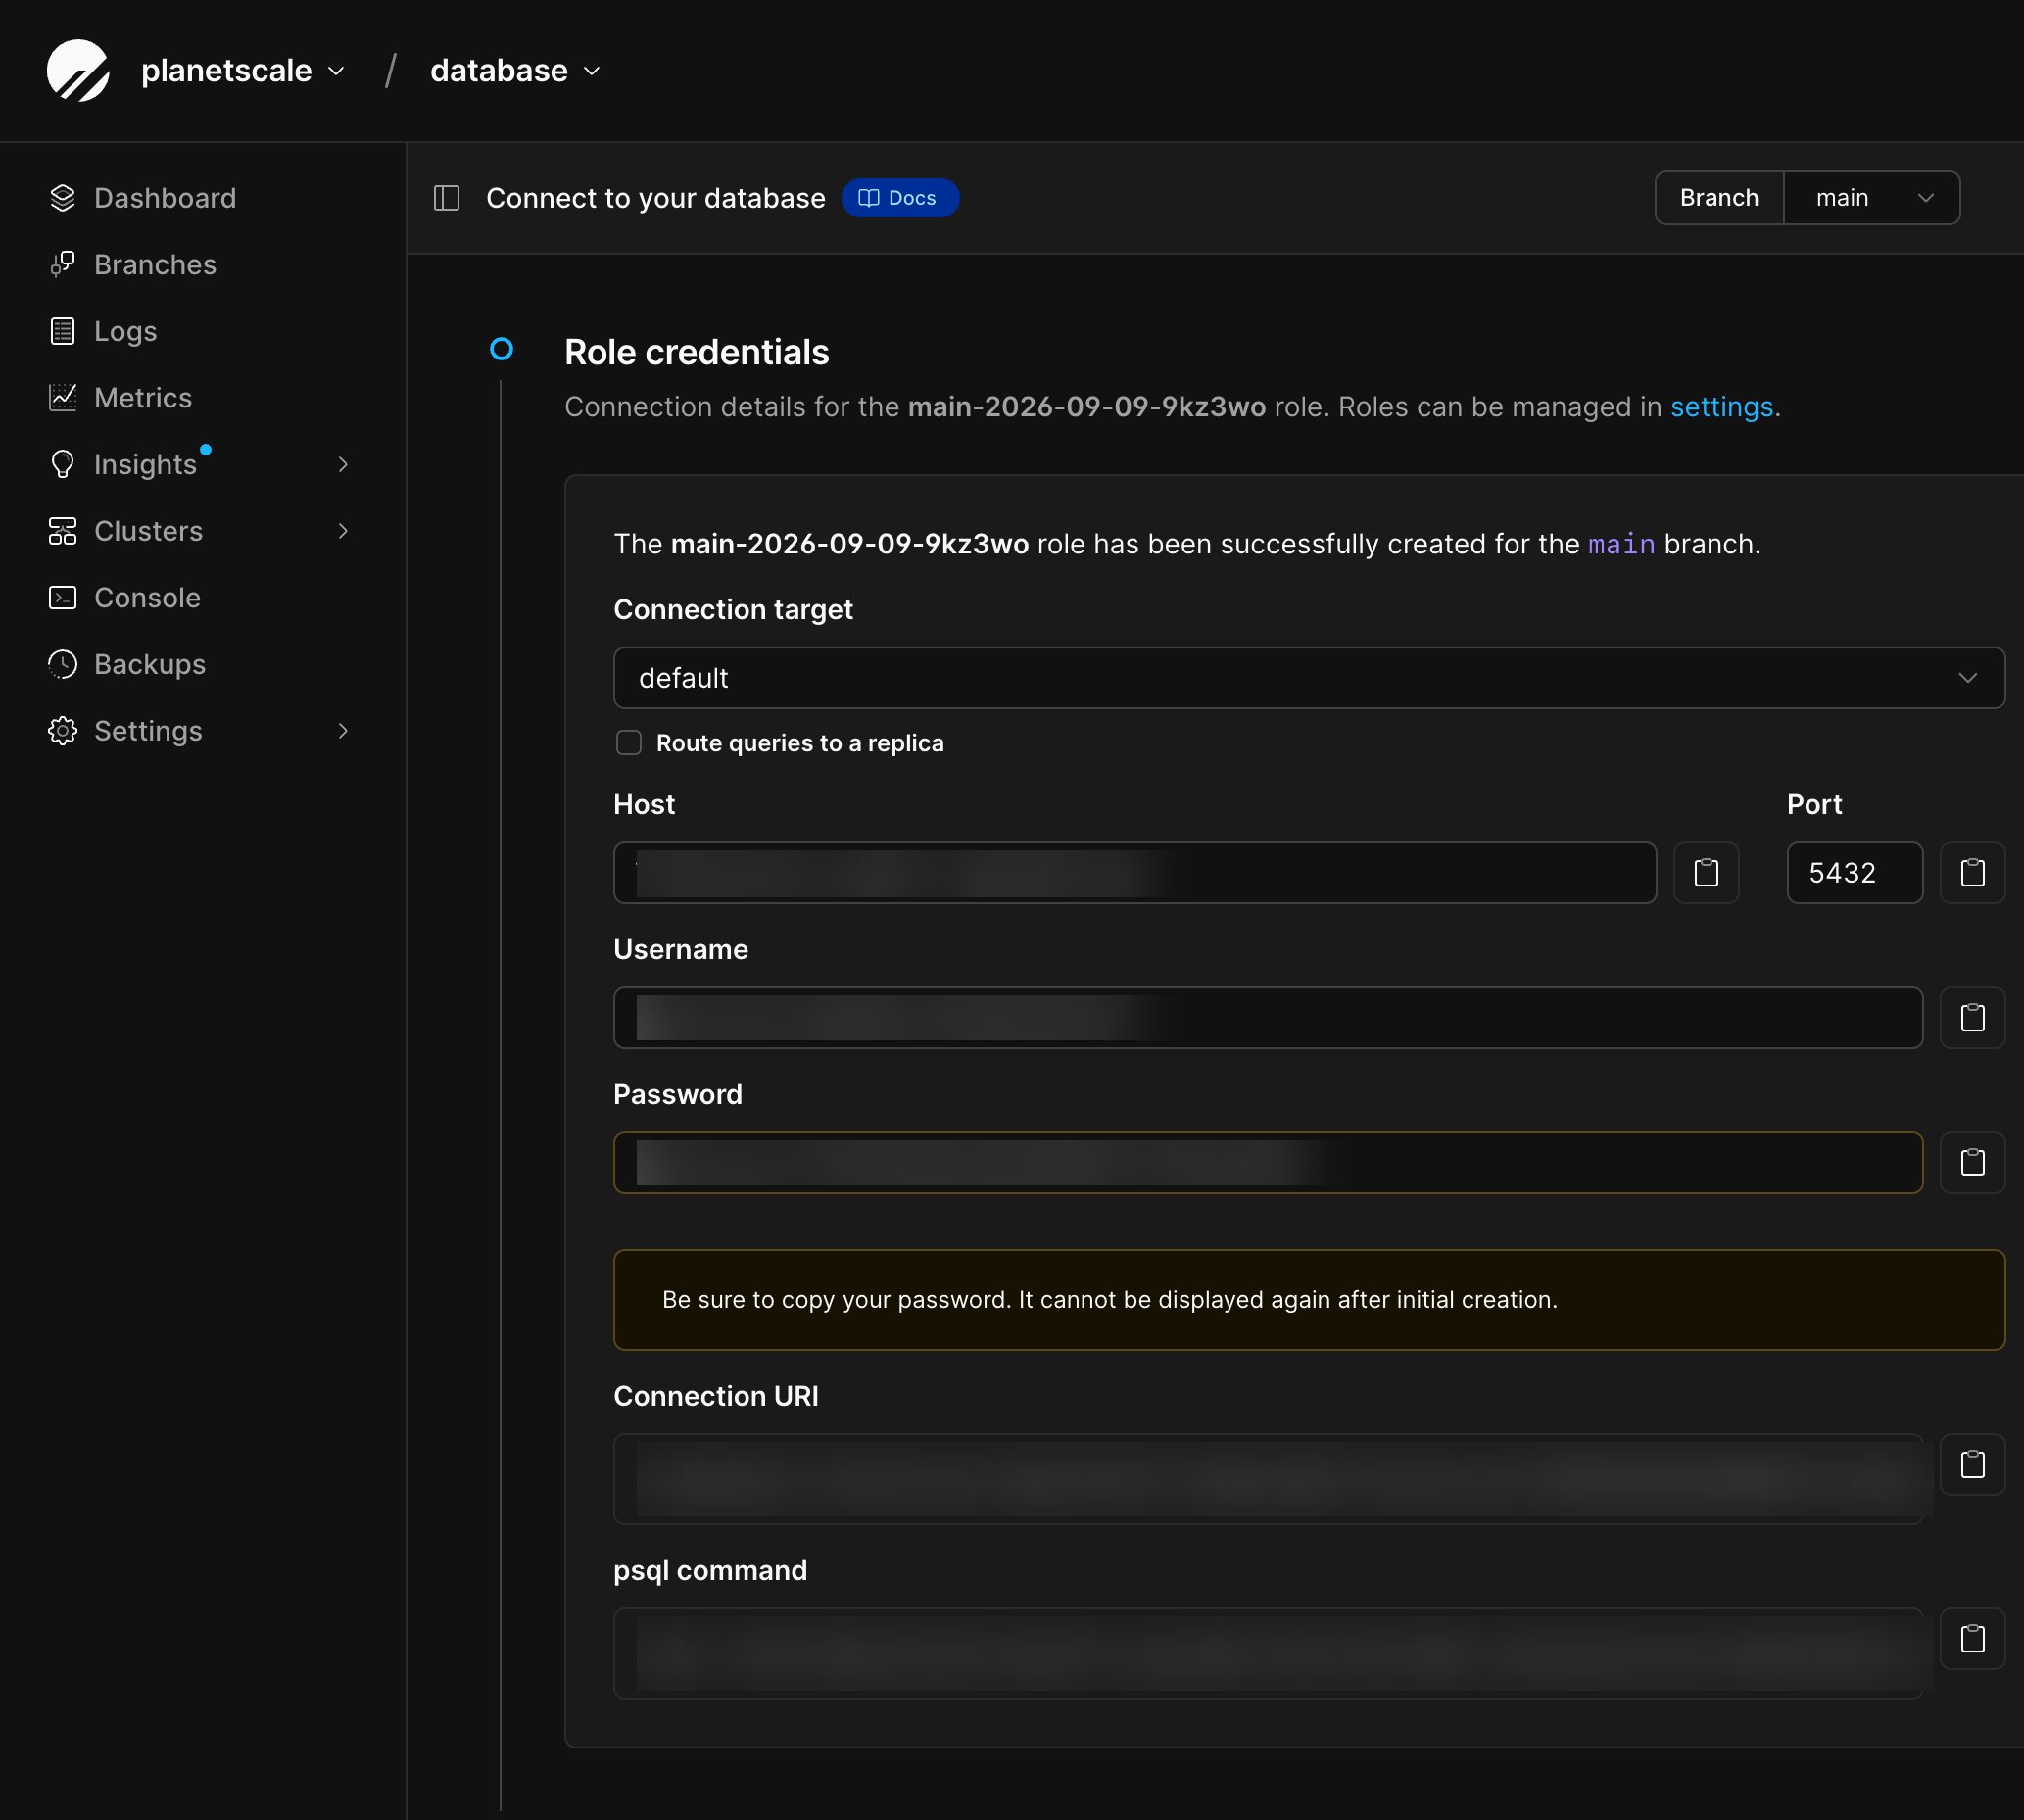This screenshot has height=1820, width=2024.
Task: Open the main branch selector dropdown
Action: point(1871,198)
